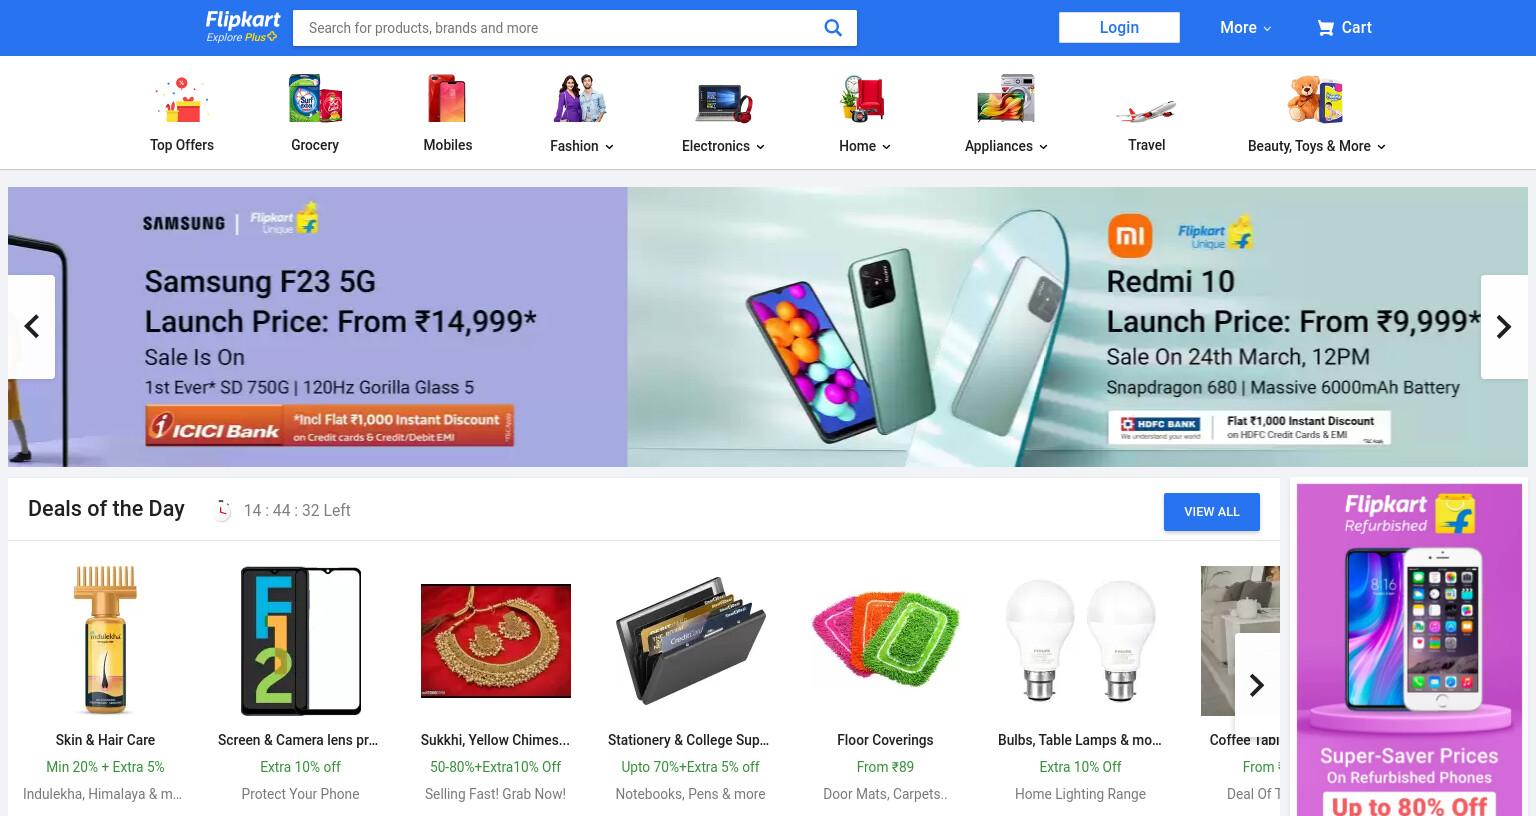Click the Flipkart Explore Plus logo
The height and width of the screenshot is (816, 1536).
242,27
